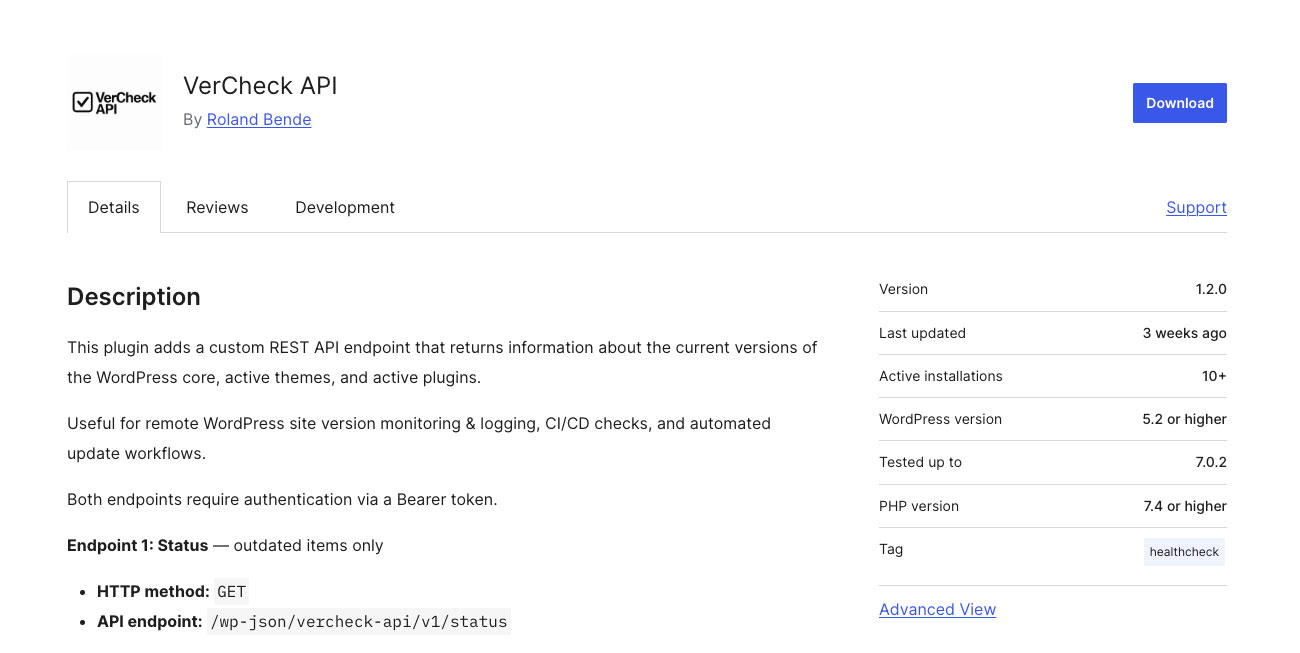Click the VerCheck API title heading
This screenshot has width=1300, height=653.
tap(260, 85)
